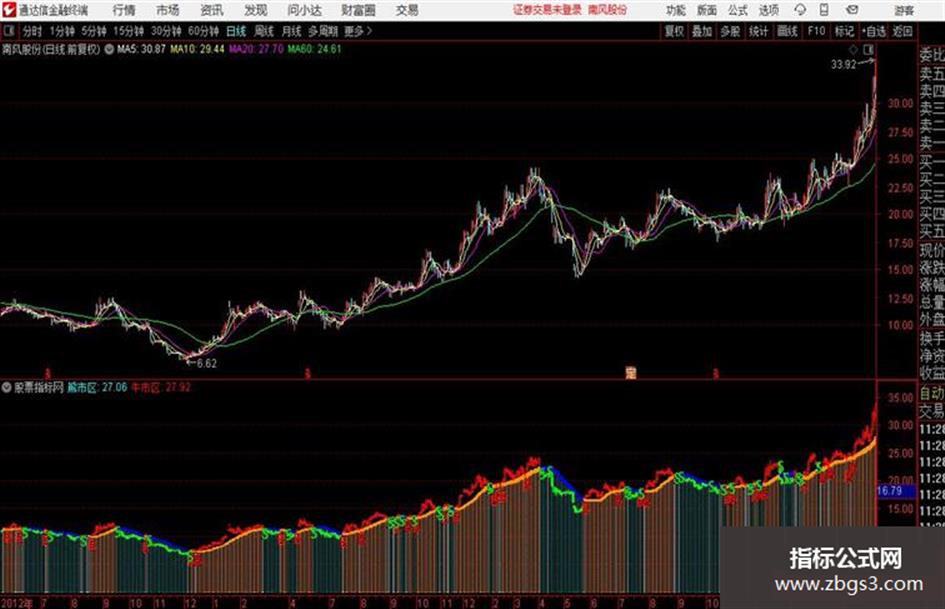945x609 pixels.
Task: Click the 游客 user label
Action: [x=904, y=10]
